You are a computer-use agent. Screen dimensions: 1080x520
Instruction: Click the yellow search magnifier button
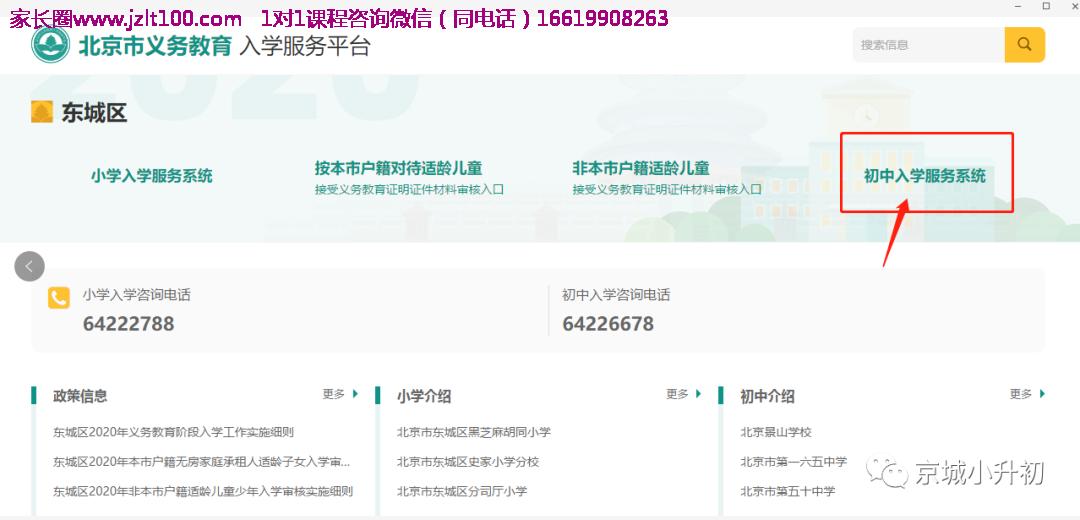coord(1024,45)
